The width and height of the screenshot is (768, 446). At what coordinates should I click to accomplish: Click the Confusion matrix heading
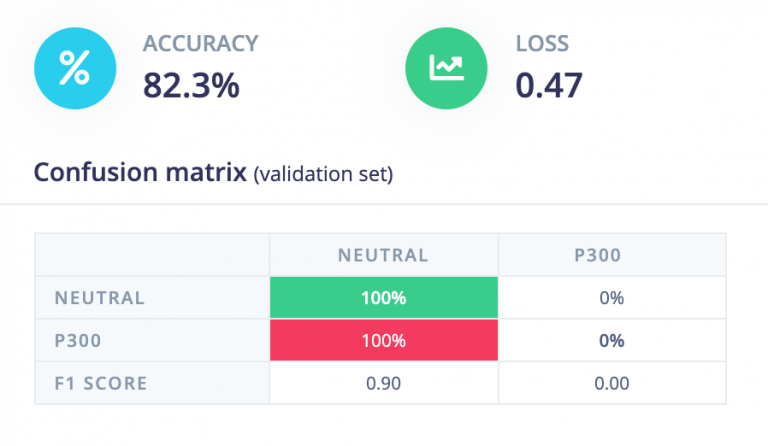click(139, 173)
